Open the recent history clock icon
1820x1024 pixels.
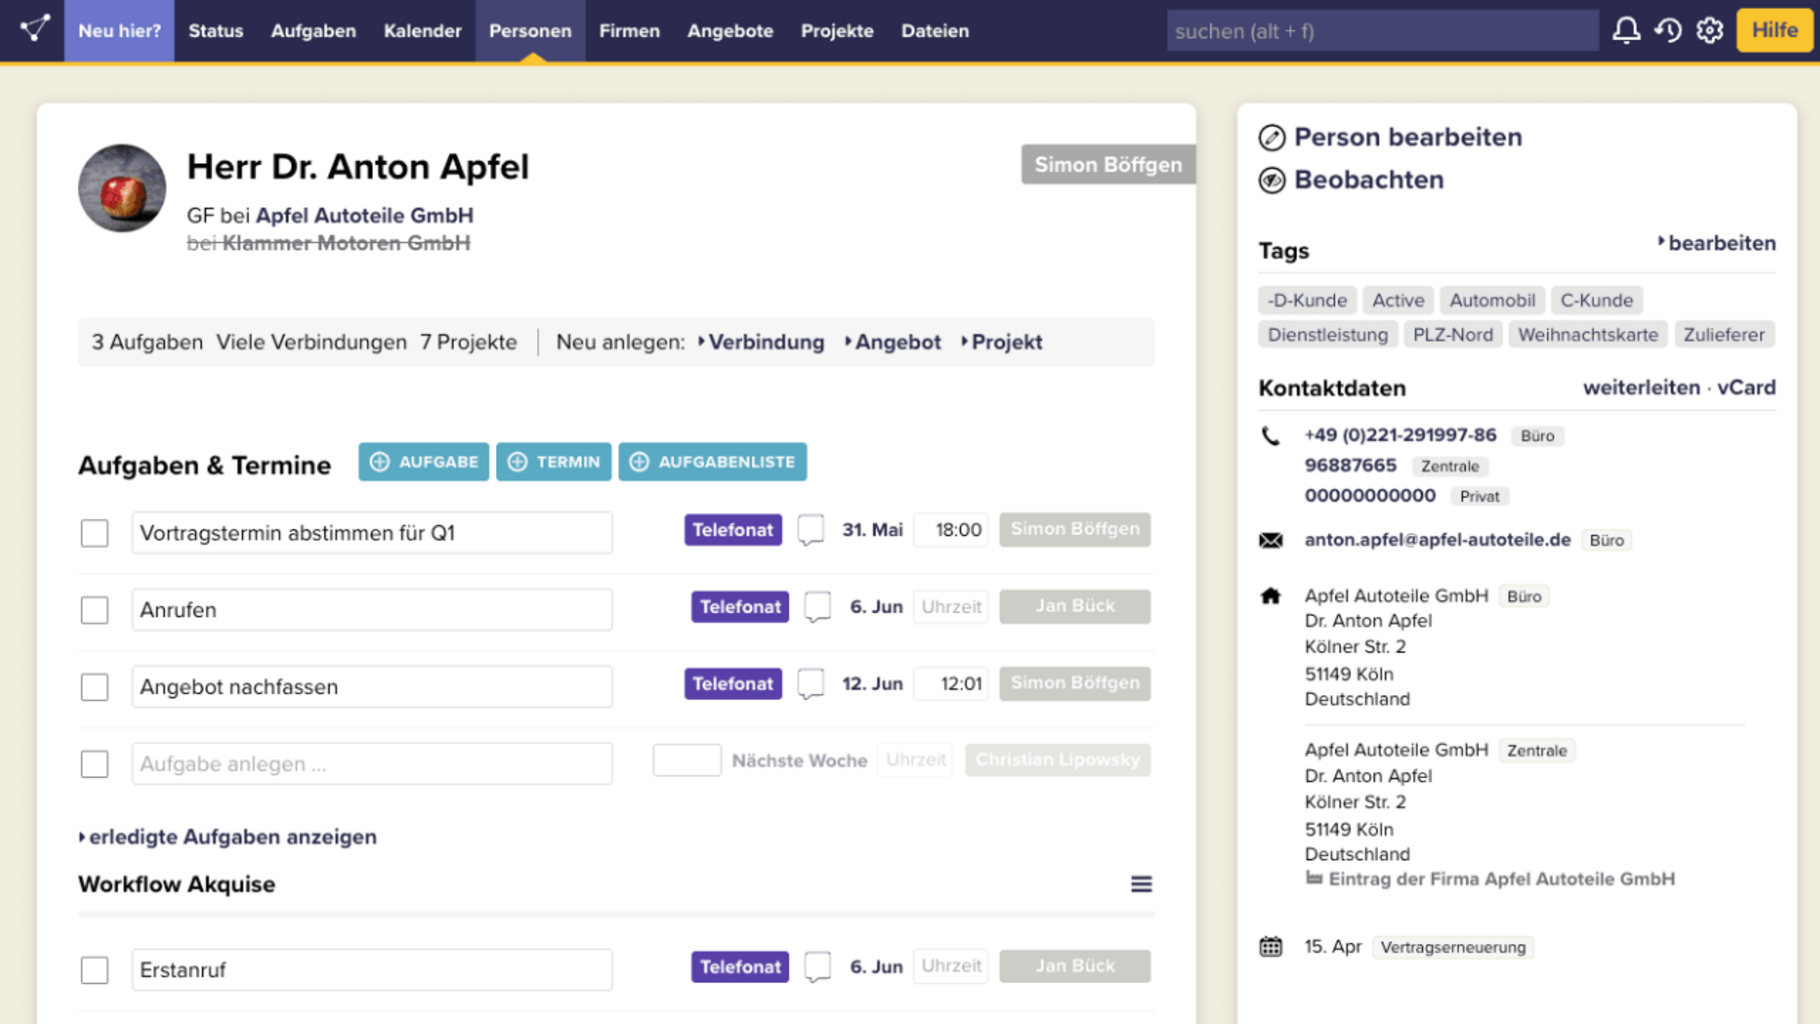1668,31
